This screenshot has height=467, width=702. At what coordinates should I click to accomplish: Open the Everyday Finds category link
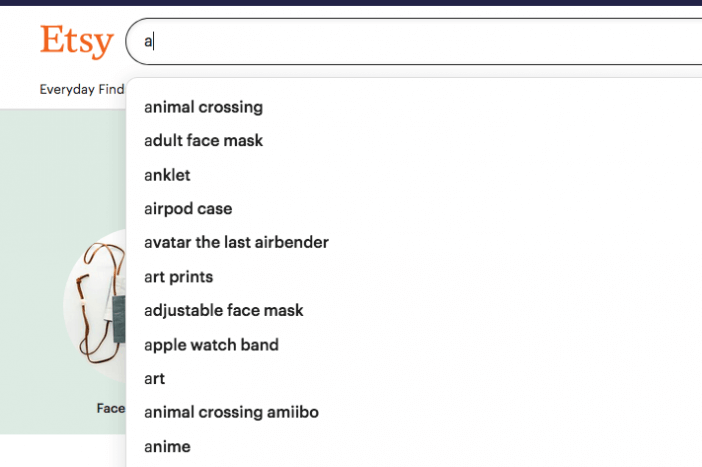click(82, 90)
